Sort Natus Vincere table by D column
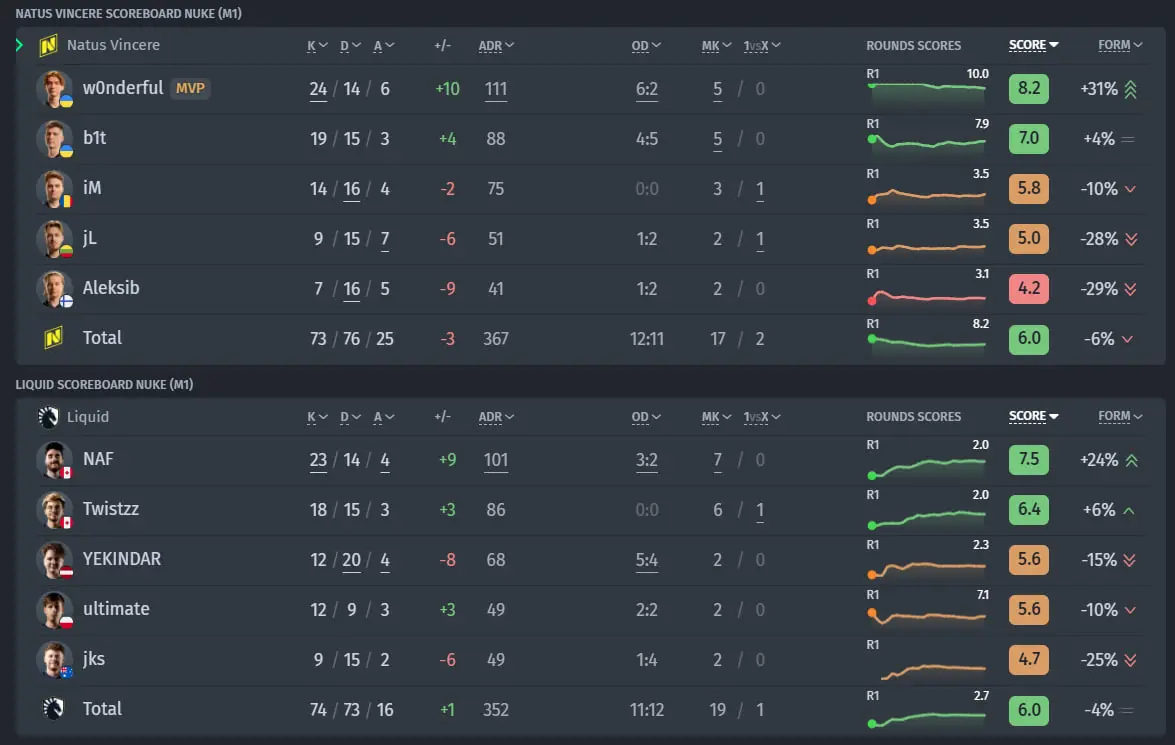The height and width of the screenshot is (745, 1175). point(350,46)
